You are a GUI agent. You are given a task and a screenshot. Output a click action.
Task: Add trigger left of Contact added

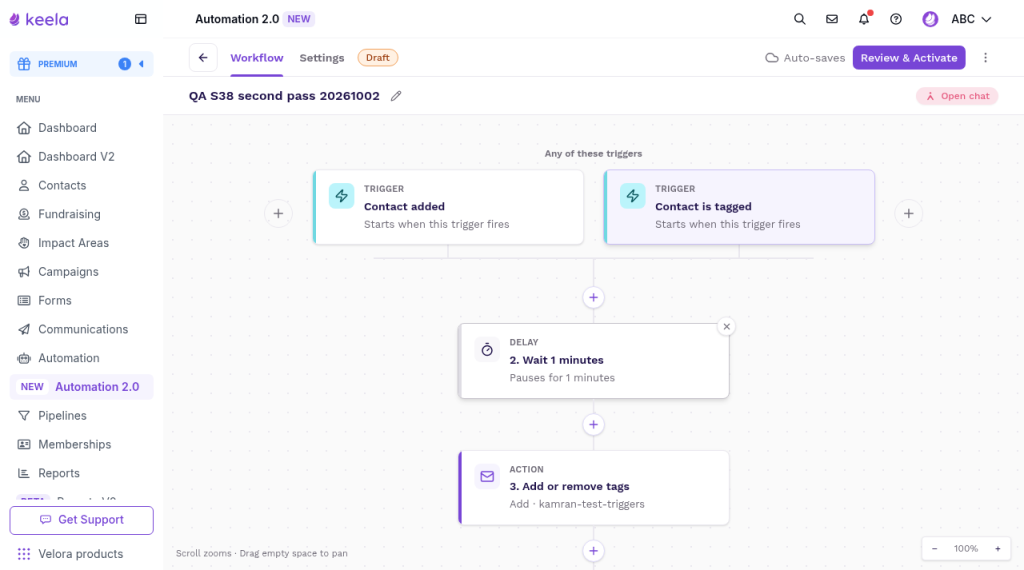tap(278, 214)
